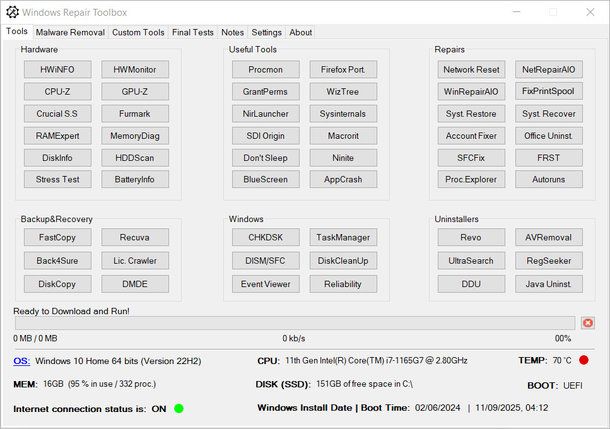
Task: Launch Recuva
Action: [x=135, y=237]
